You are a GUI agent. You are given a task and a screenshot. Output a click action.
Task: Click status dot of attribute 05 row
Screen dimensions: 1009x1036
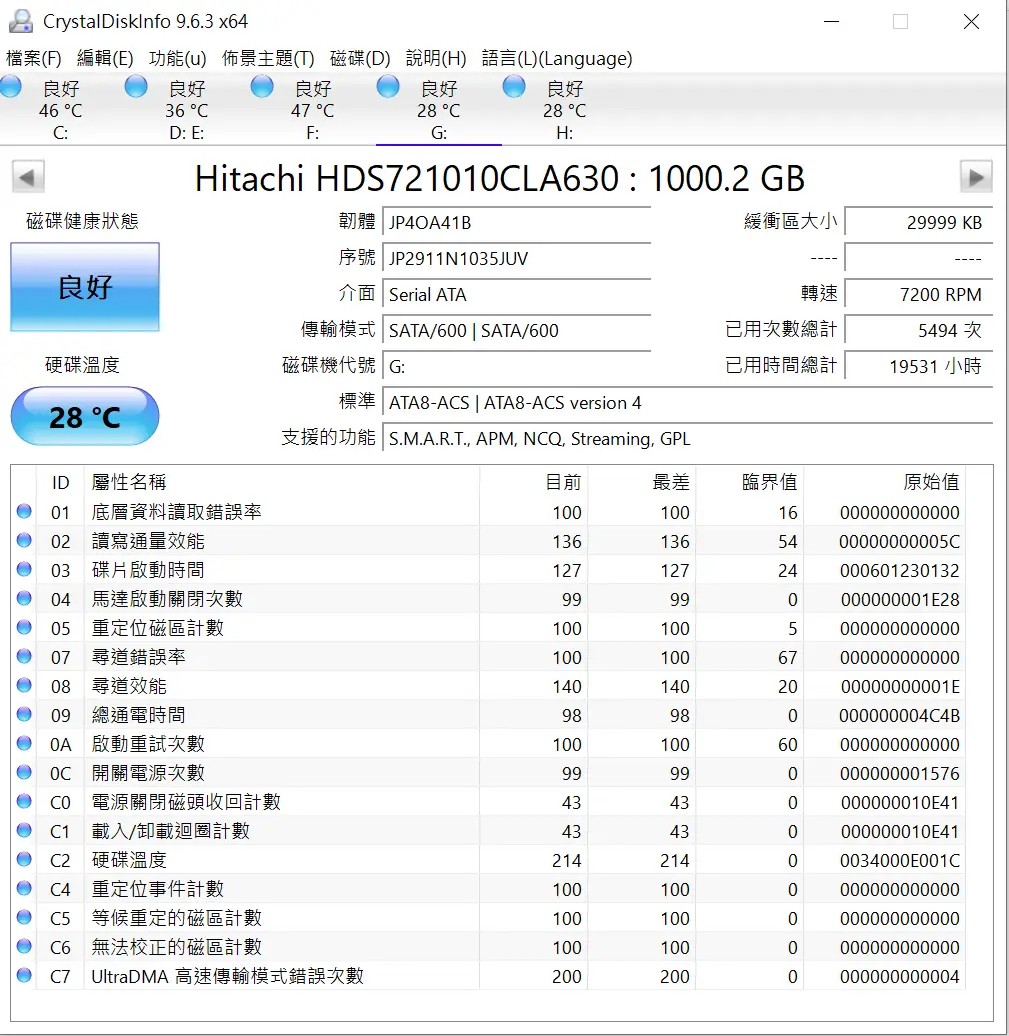(x=24, y=628)
